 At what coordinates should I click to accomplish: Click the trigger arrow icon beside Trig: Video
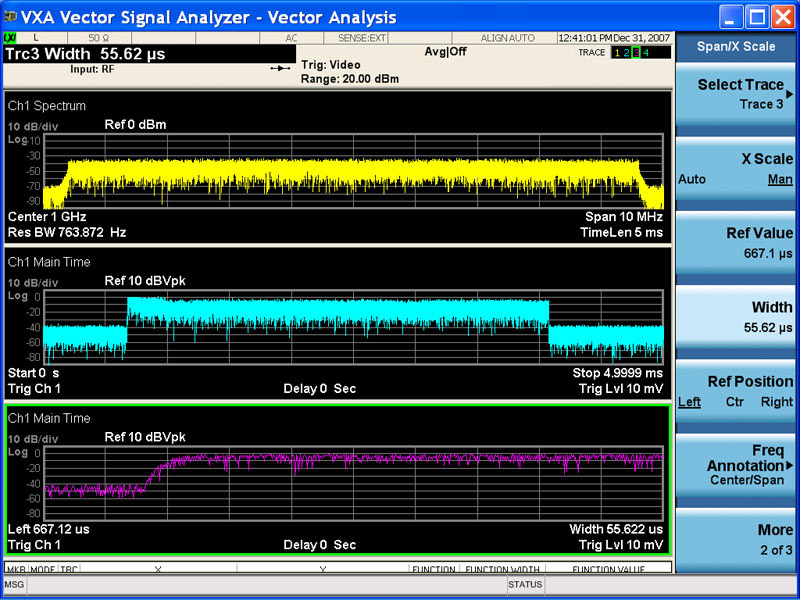coord(282,69)
